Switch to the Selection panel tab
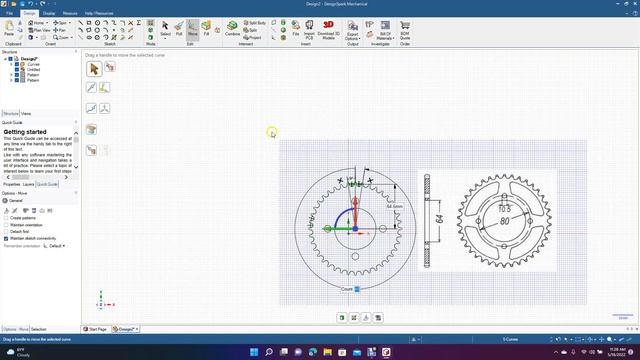This screenshot has height=360, width=640. click(x=39, y=329)
